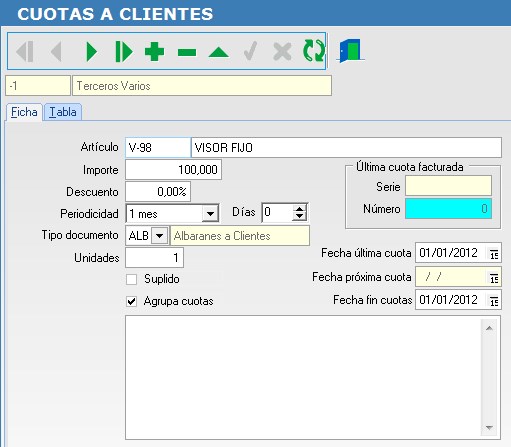The width and height of the screenshot is (511, 447).
Task: Click the green up-triangle edit icon
Action: [x=219, y=52]
